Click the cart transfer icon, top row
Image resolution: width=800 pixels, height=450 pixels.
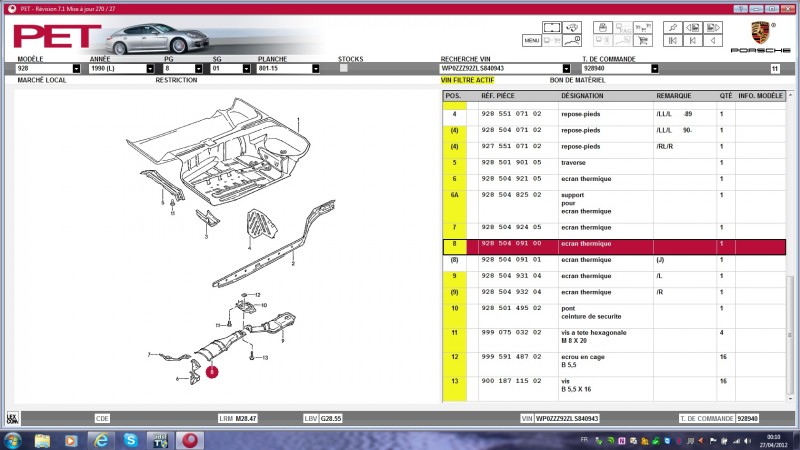(643, 28)
